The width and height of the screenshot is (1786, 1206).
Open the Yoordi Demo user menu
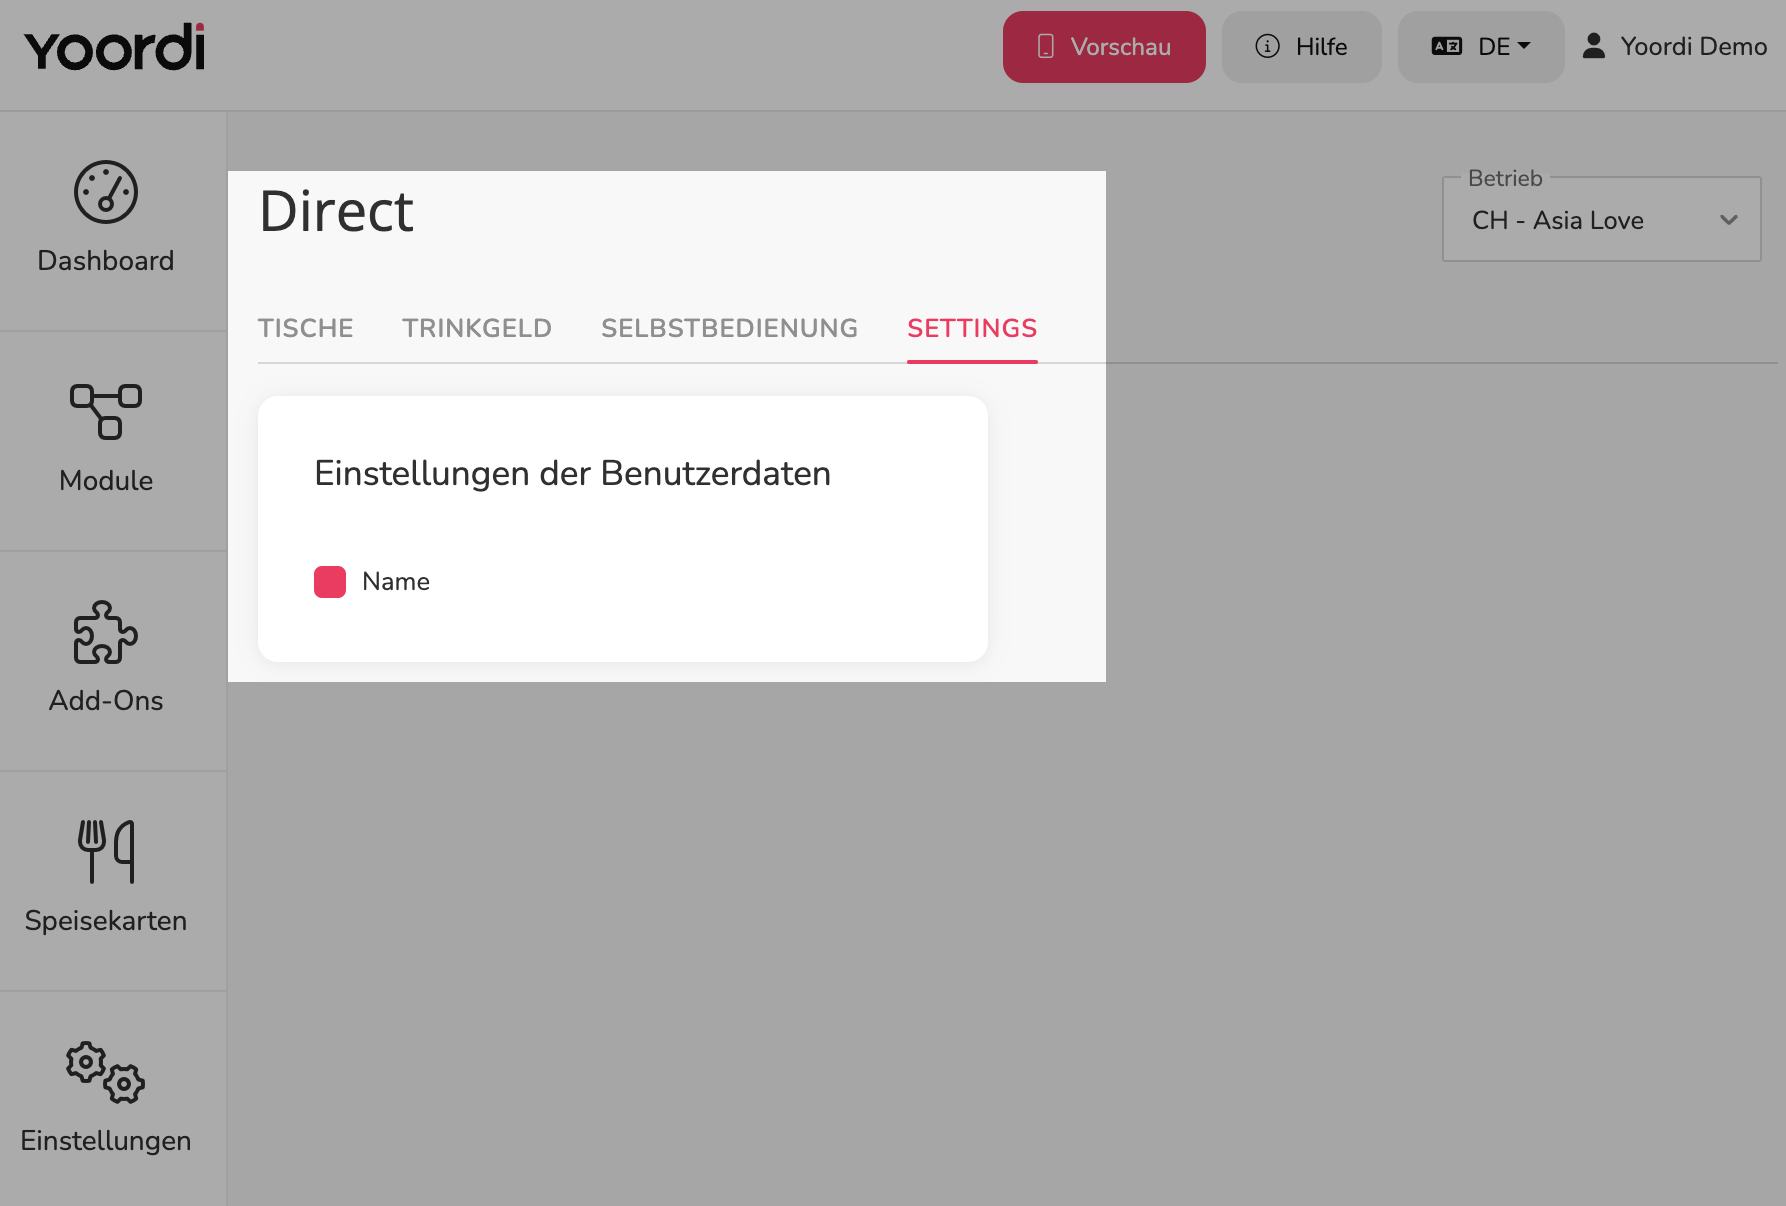tap(1675, 46)
